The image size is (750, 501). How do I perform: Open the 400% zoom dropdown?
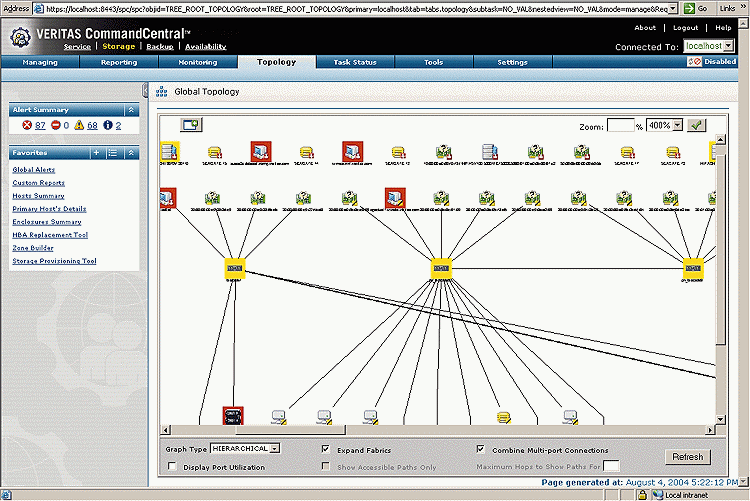pyautogui.click(x=677, y=125)
